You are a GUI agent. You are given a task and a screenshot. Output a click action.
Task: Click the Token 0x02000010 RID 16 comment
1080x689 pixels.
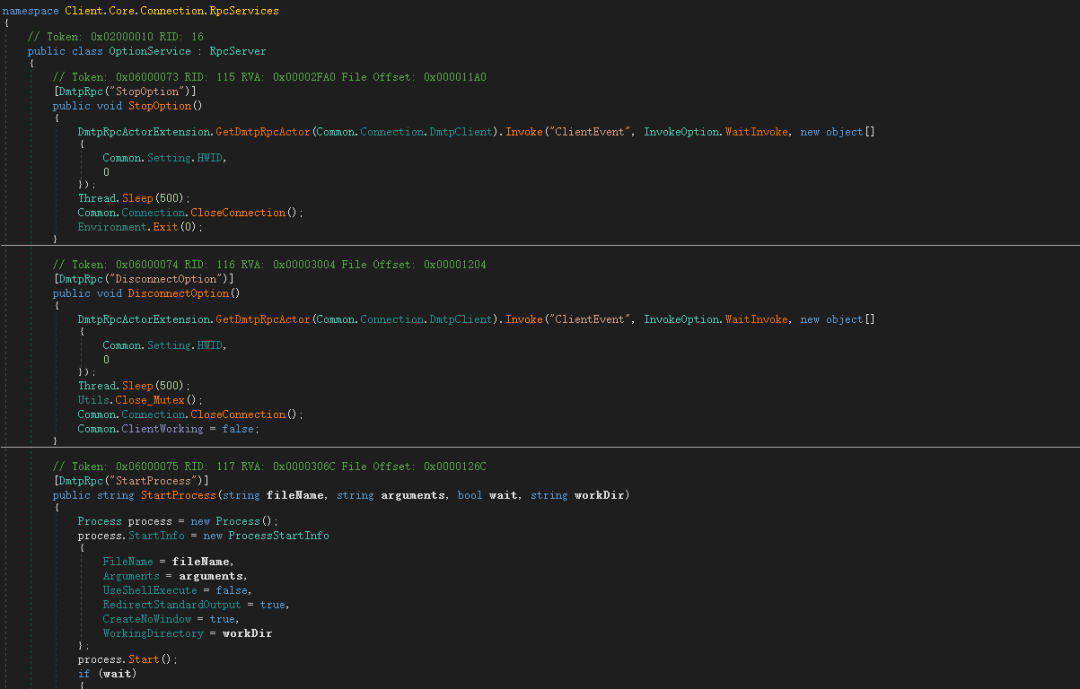(115, 37)
